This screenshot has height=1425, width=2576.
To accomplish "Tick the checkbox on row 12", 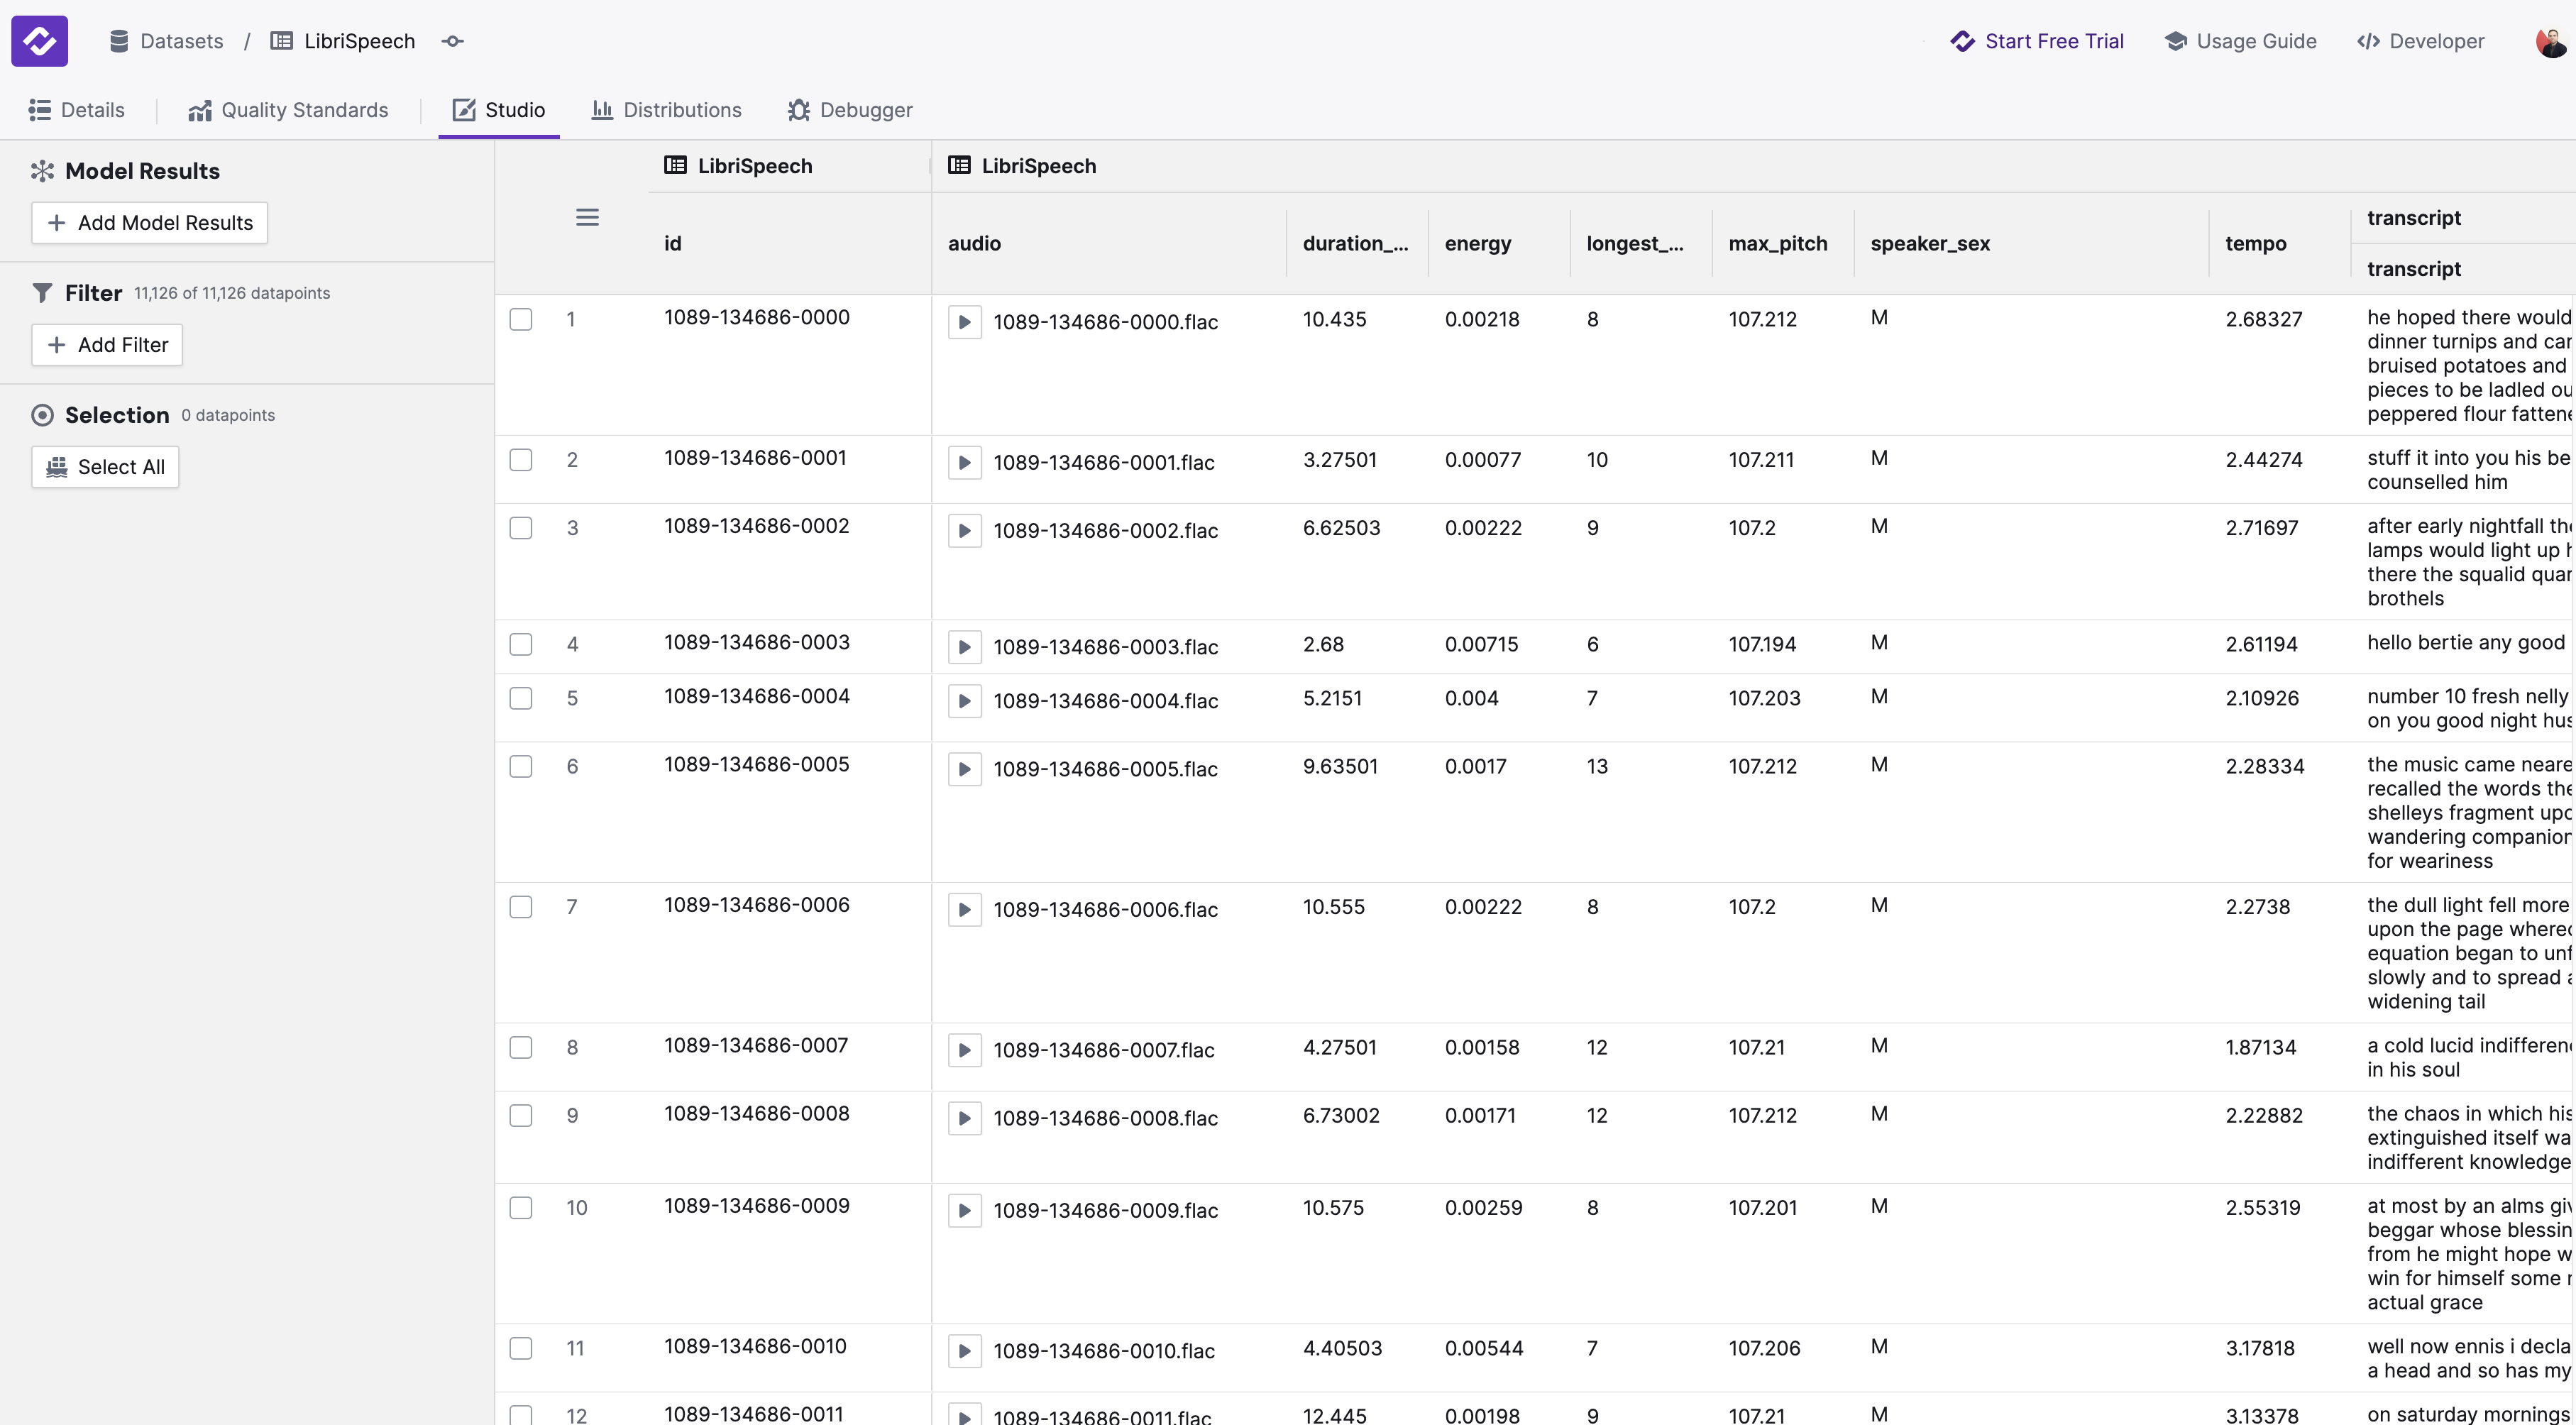I will coord(521,1415).
